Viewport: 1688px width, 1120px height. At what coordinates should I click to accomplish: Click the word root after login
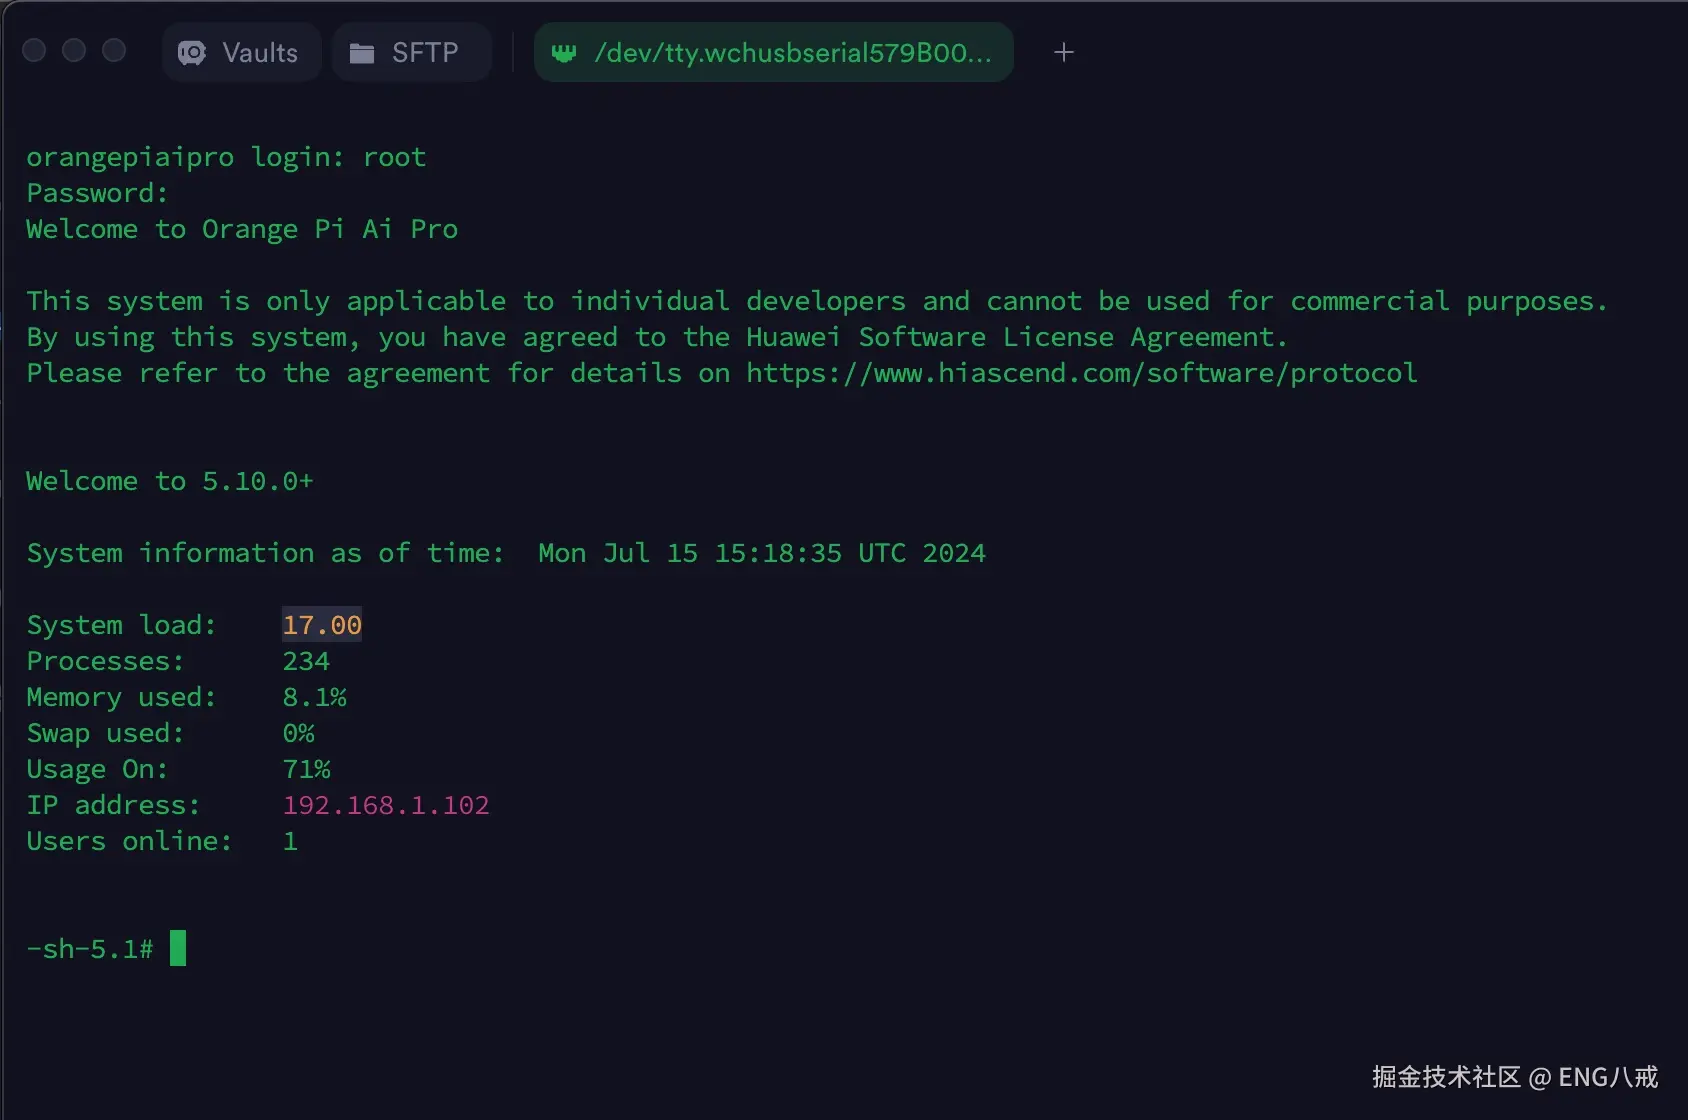pyautogui.click(x=394, y=157)
